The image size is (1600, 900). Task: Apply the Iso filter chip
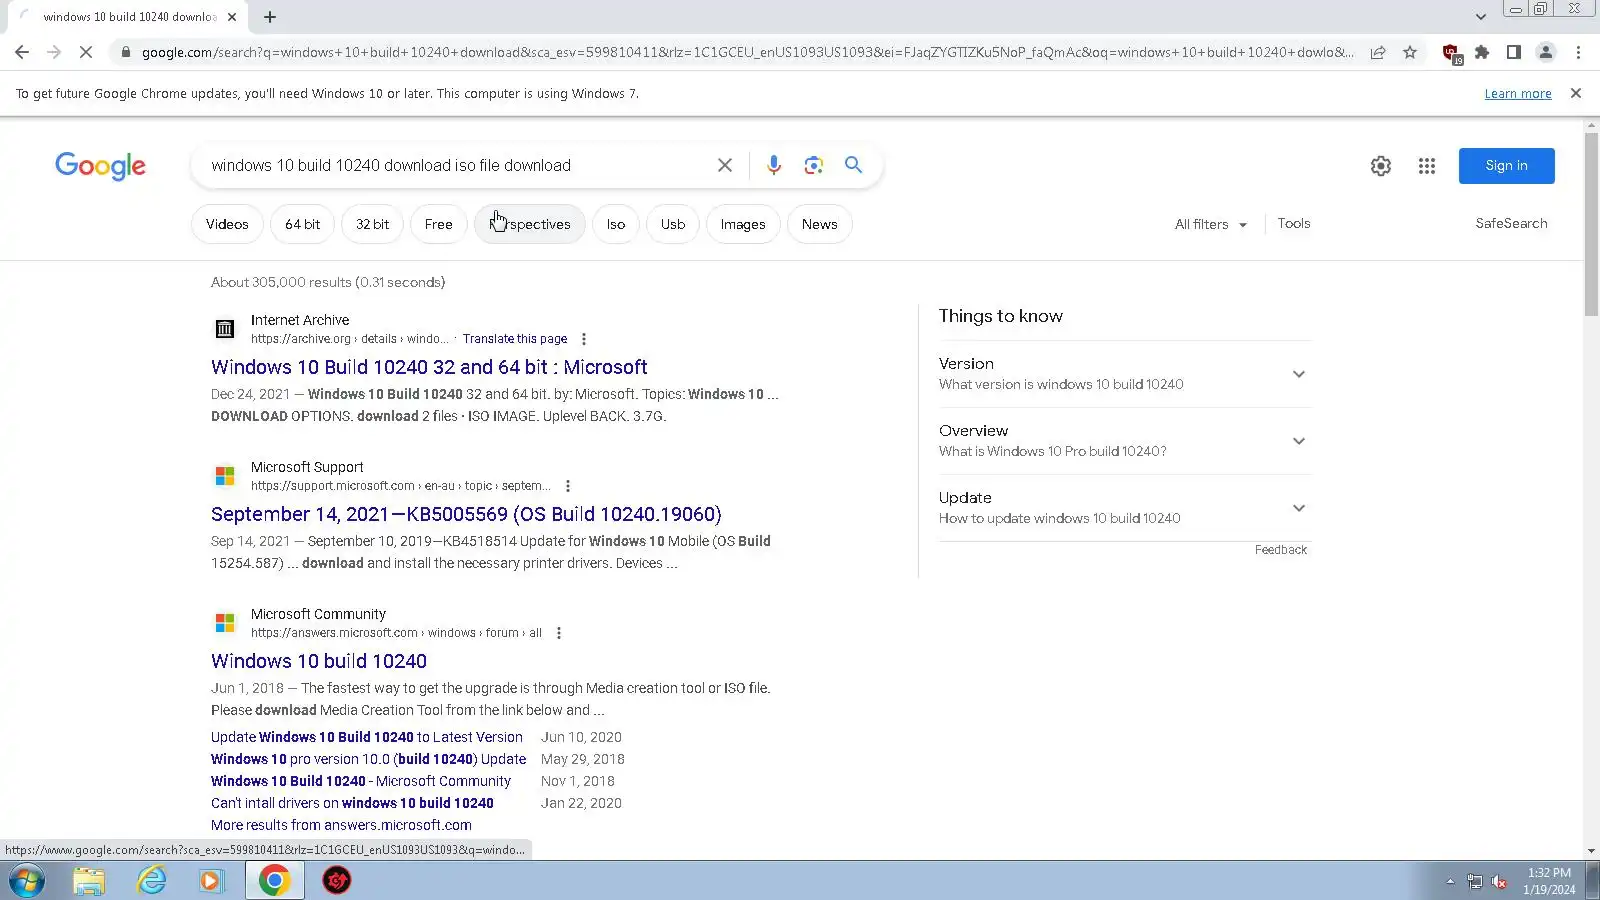[x=616, y=224]
